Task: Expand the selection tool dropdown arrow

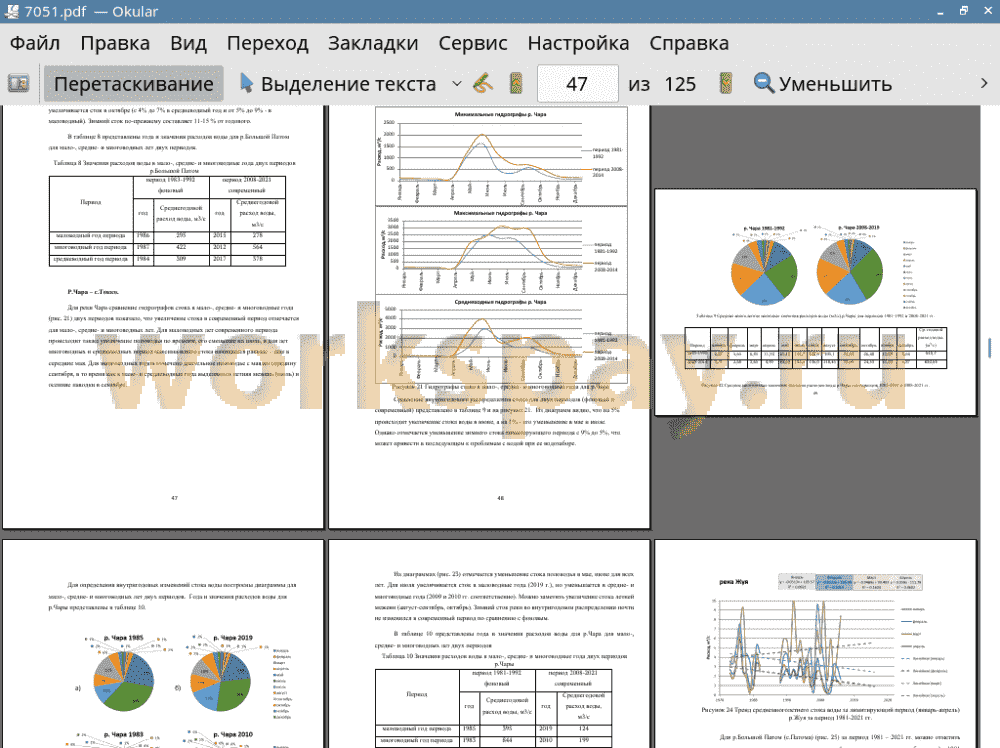Action: 457,84
